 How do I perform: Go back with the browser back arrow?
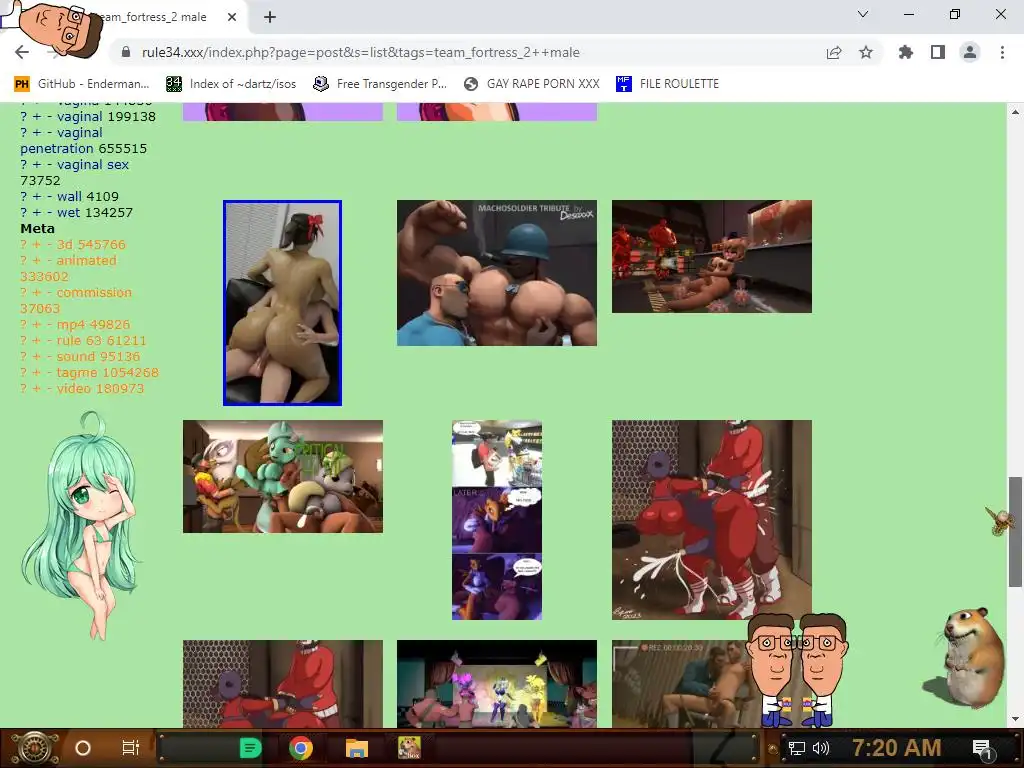pyautogui.click(x=22, y=52)
